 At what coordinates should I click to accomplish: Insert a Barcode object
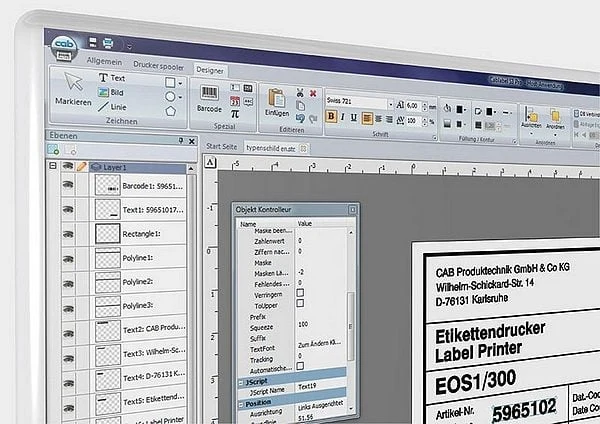(x=209, y=99)
